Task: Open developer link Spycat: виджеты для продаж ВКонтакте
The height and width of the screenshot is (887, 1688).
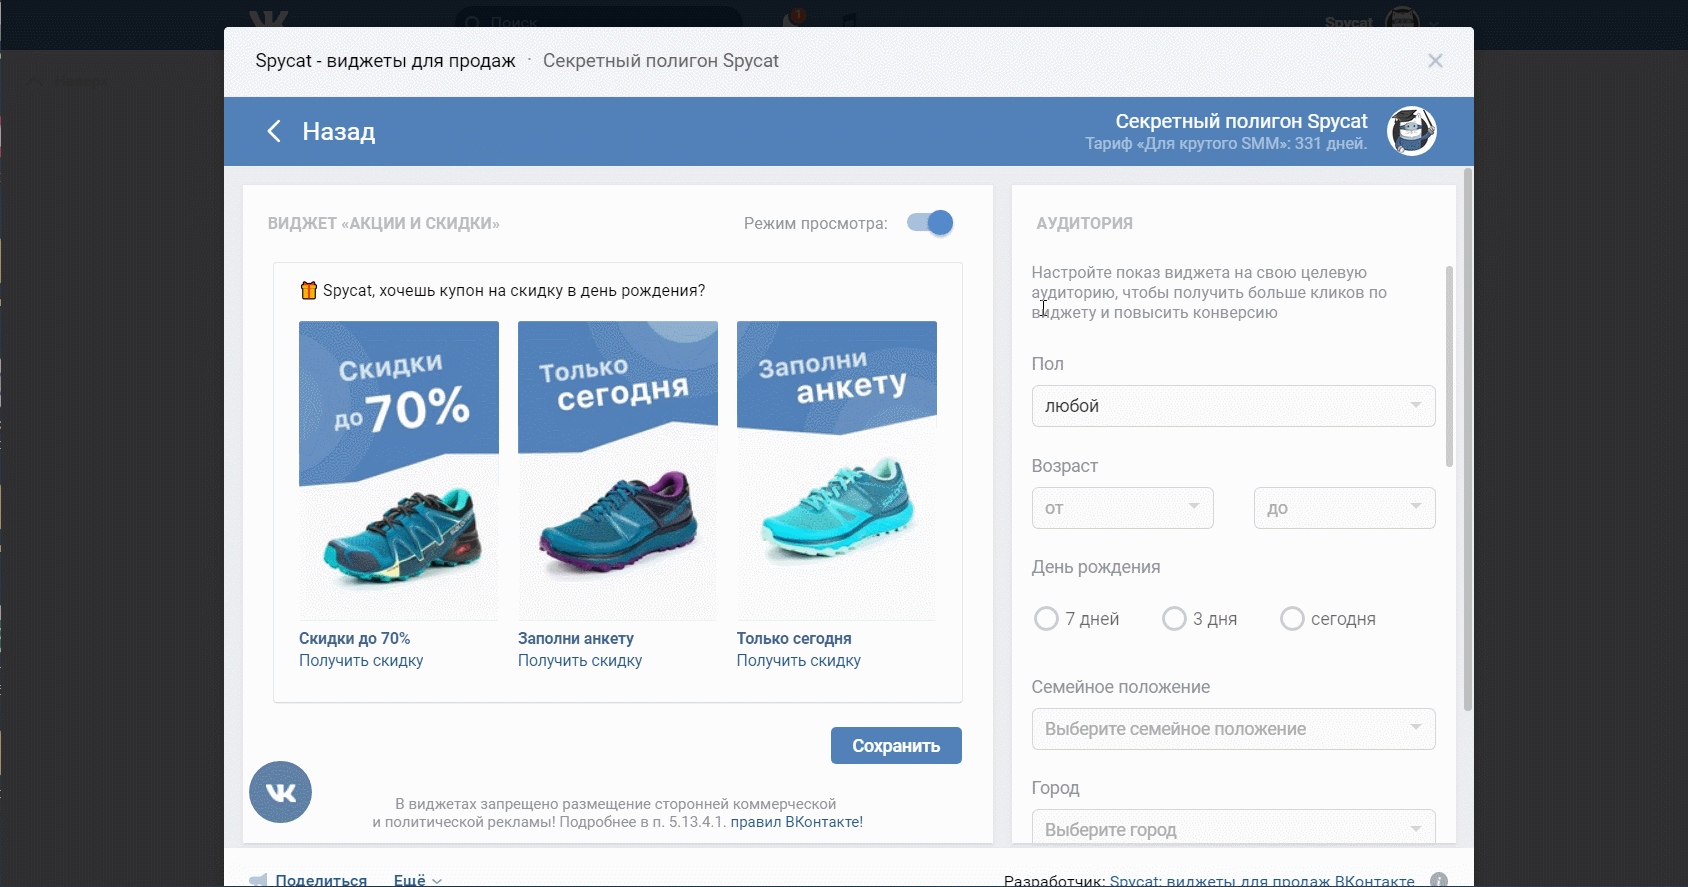Action: [1262, 880]
